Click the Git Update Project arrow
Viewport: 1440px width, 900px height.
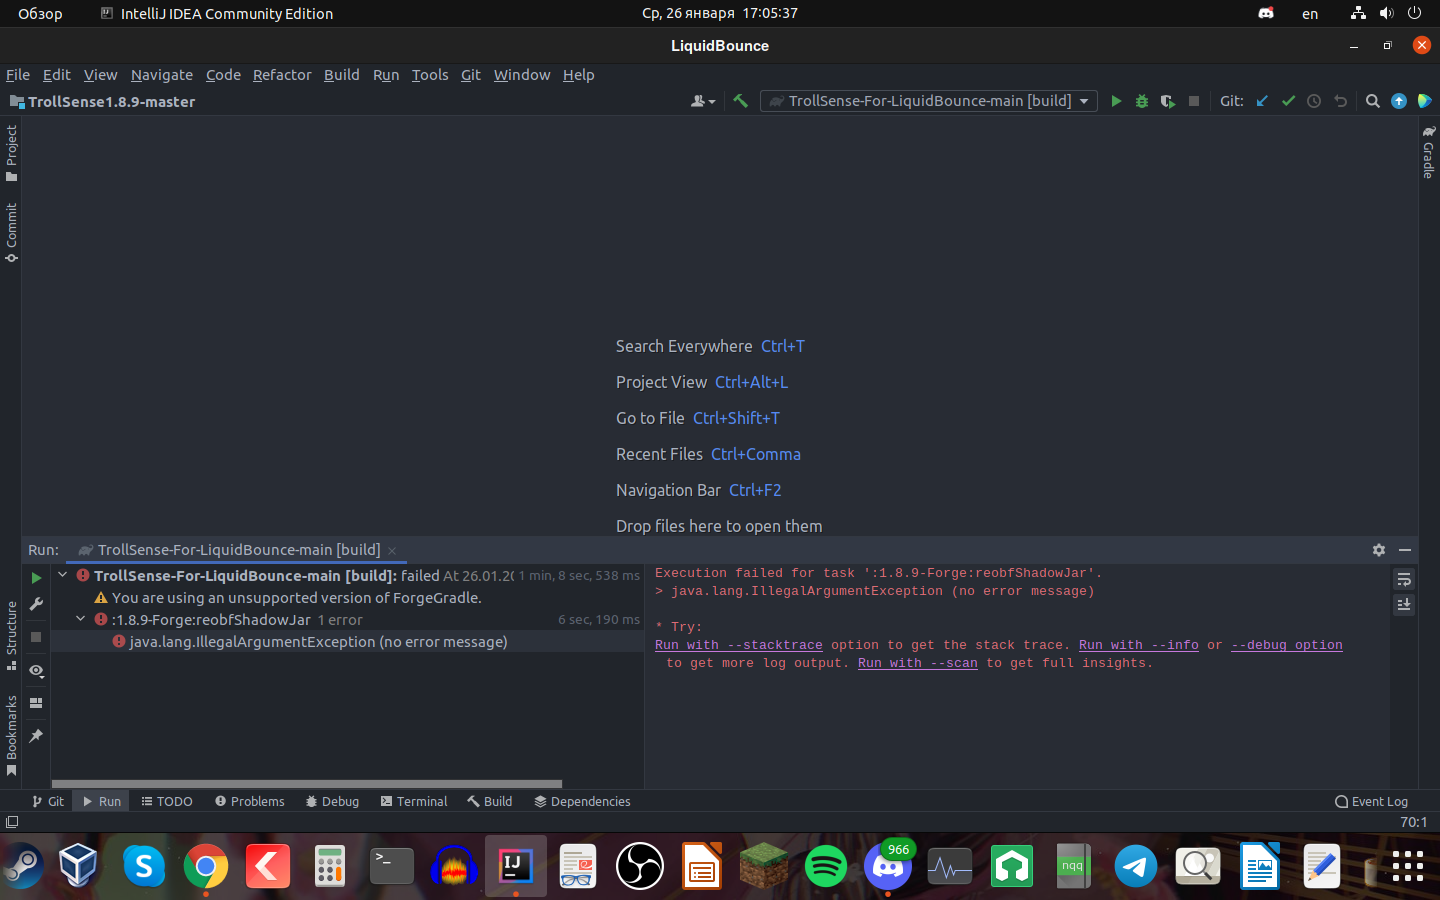point(1262,101)
